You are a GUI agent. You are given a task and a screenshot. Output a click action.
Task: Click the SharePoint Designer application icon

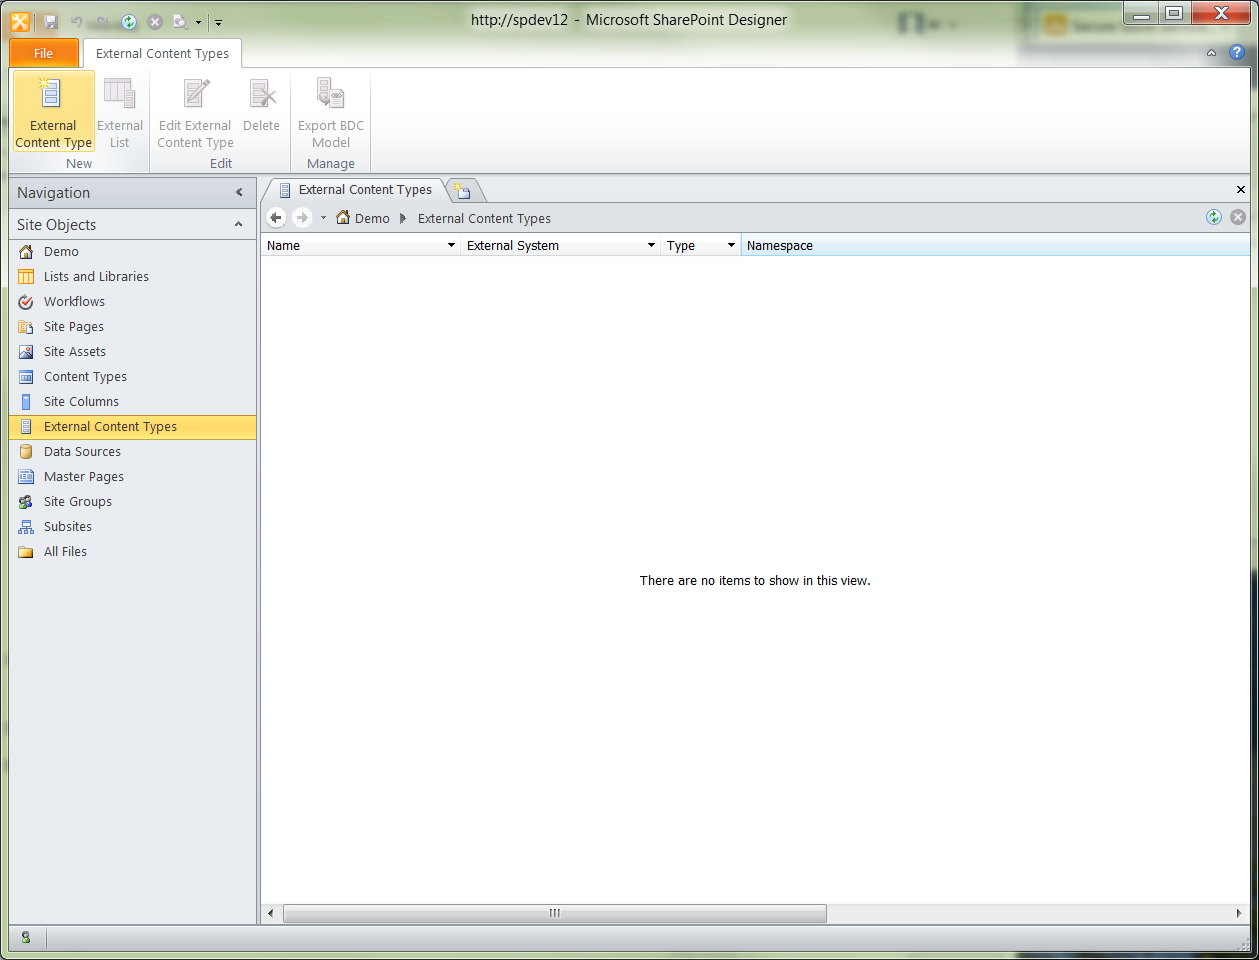[x=20, y=21]
